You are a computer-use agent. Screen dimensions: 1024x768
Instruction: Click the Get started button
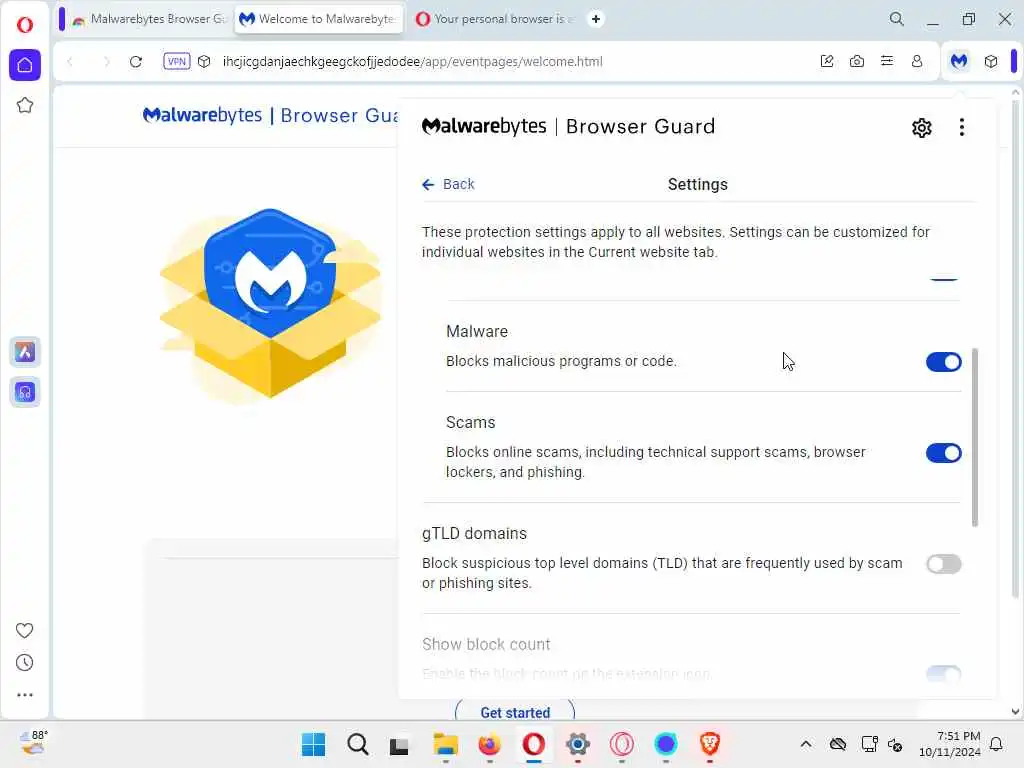(515, 712)
